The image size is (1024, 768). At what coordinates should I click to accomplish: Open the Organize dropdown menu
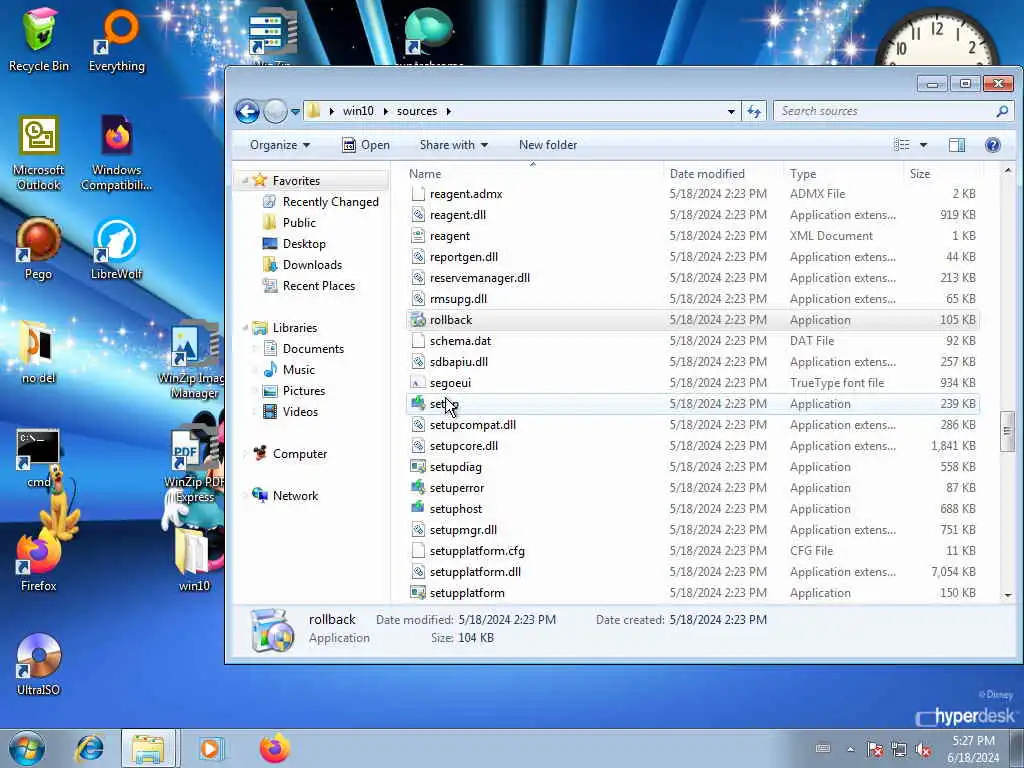coord(280,145)
